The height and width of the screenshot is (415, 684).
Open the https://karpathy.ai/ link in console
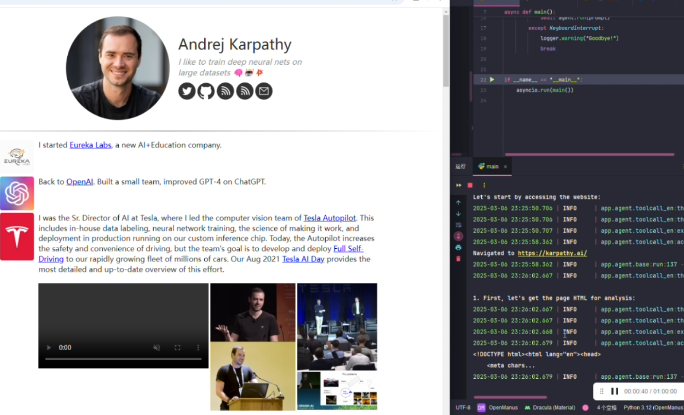(x=552, y=253)
